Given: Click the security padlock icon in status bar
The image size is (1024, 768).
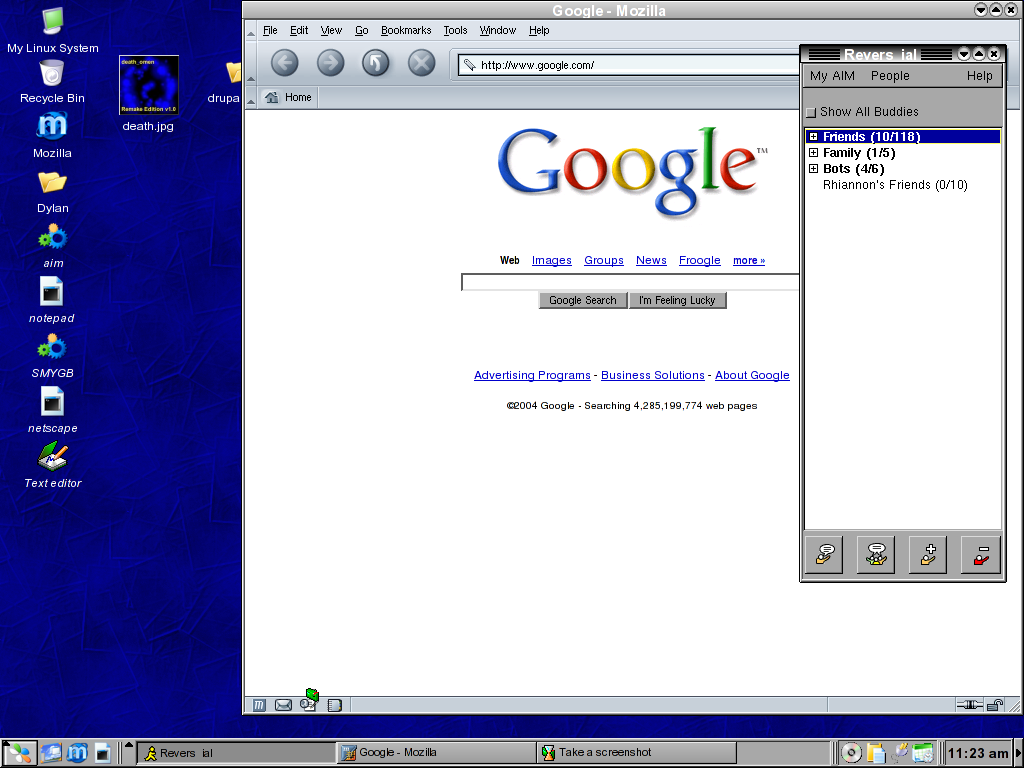Looking at the screenshot, I should coord(995,705).
